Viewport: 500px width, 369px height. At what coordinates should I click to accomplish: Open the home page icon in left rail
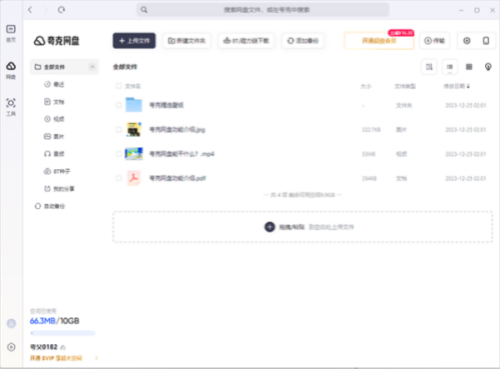point(11,29)
